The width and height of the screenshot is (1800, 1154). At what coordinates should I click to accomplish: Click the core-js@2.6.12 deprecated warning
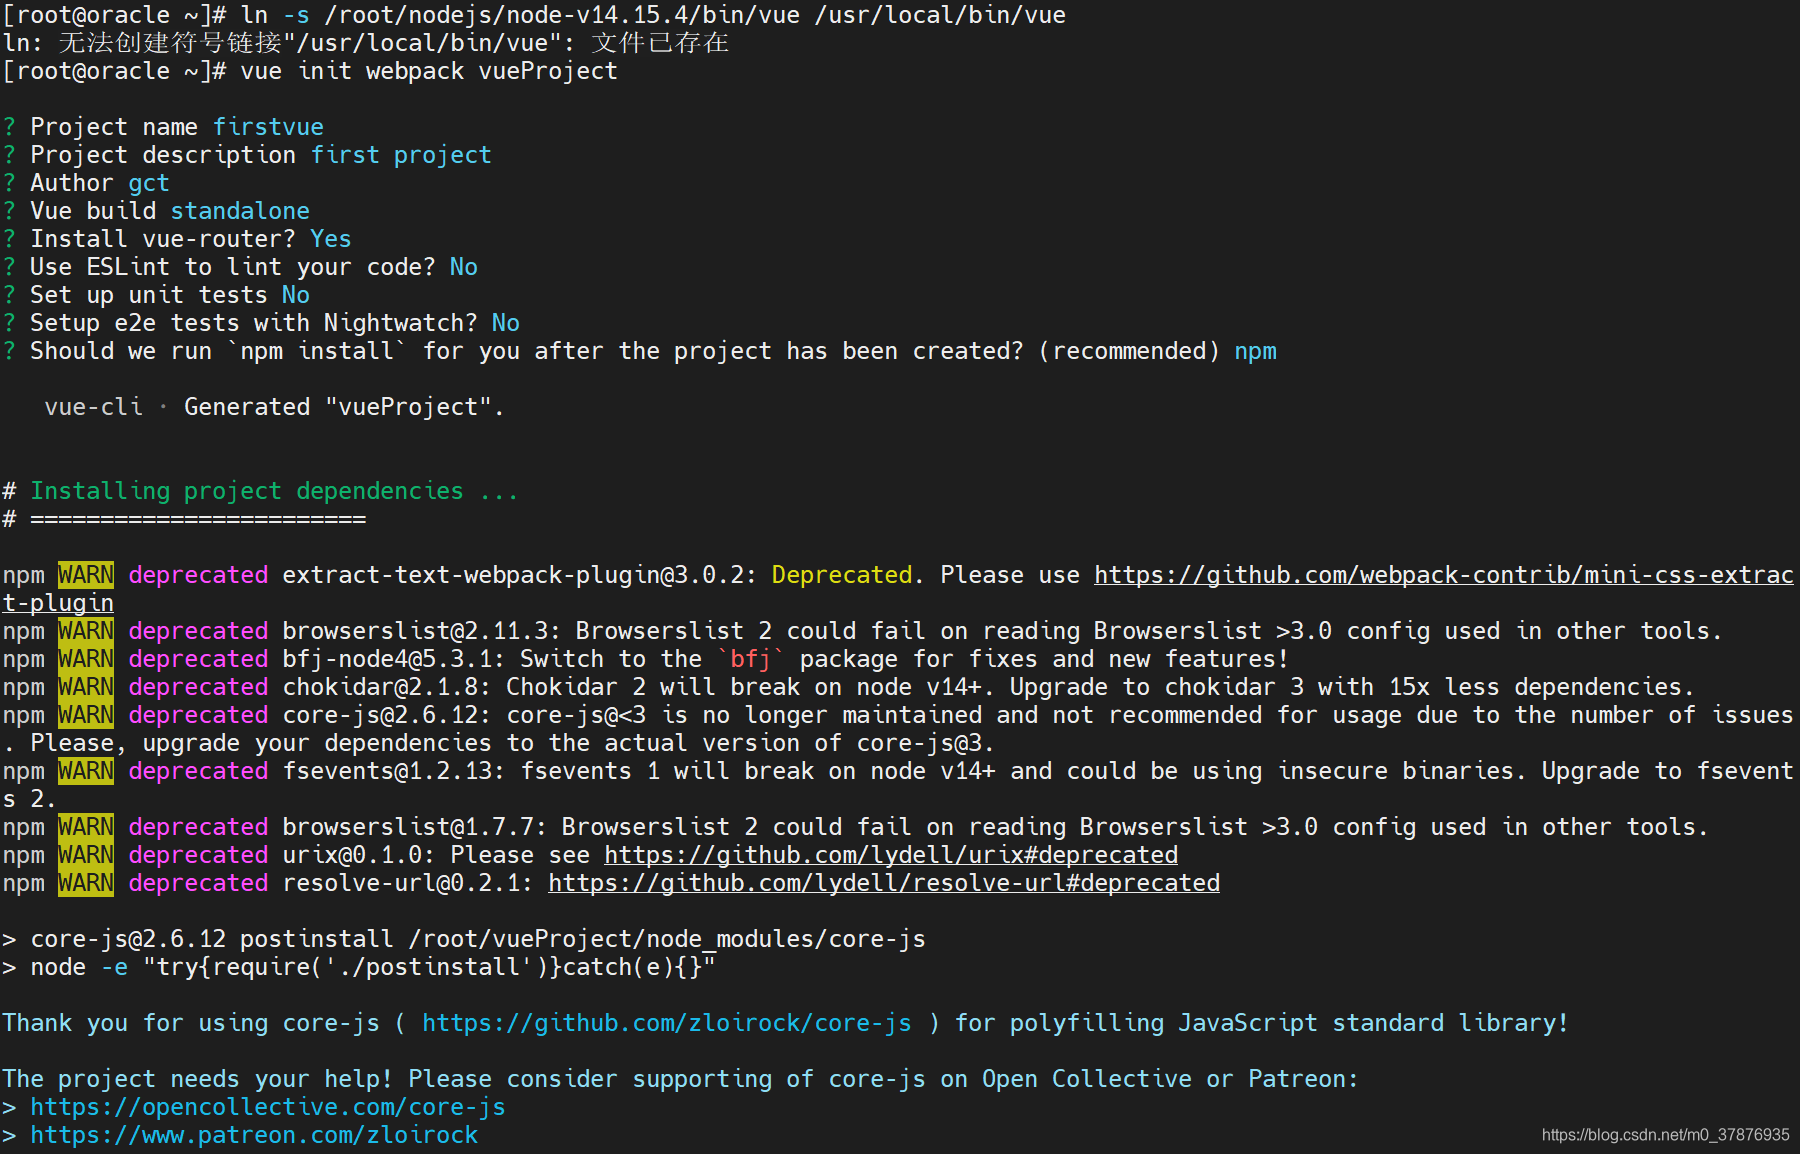click(898, 729)
